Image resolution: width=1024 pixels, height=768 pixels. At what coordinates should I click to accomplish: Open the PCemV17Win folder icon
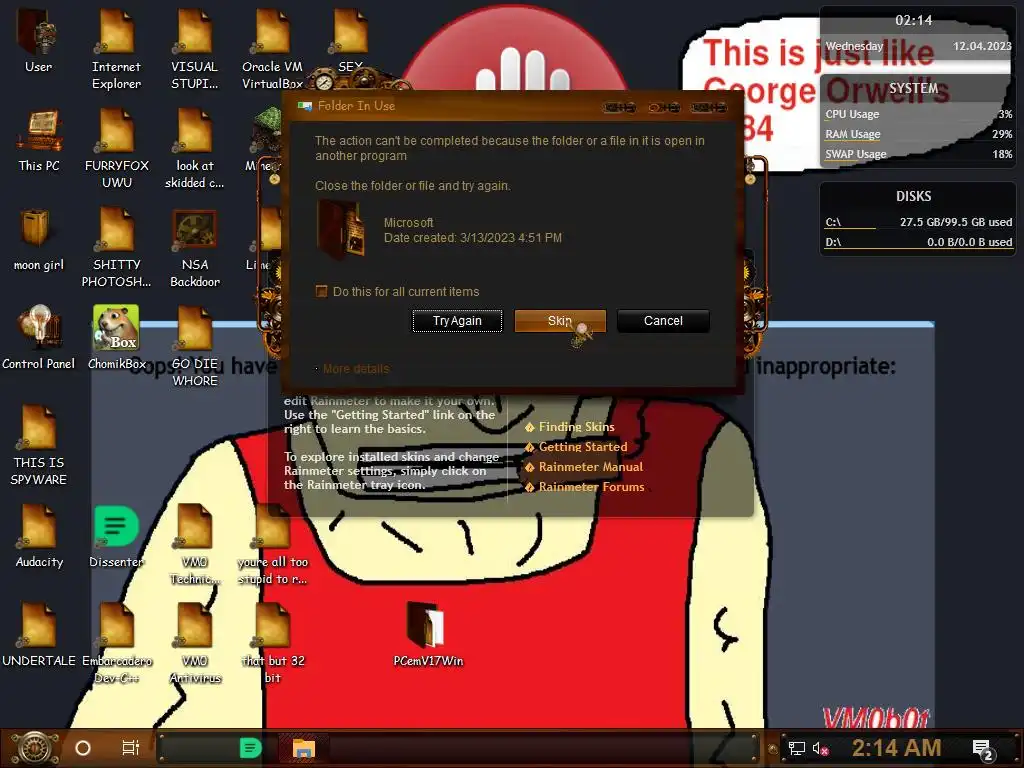428,635
